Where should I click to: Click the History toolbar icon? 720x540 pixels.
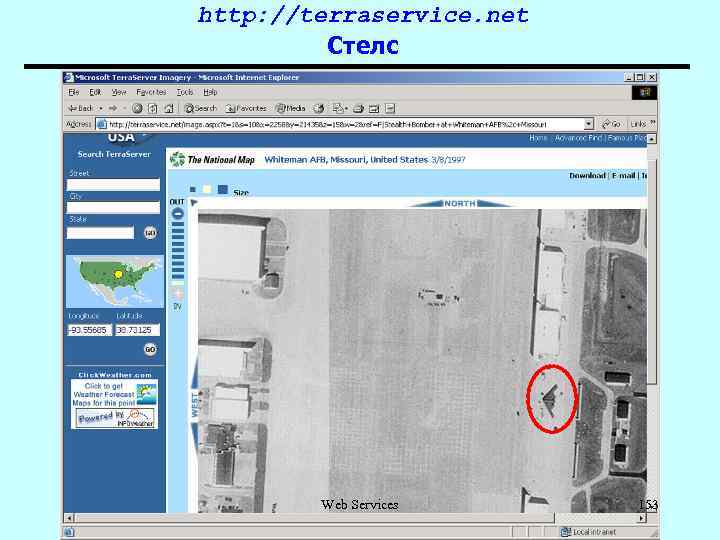(319, 108)
